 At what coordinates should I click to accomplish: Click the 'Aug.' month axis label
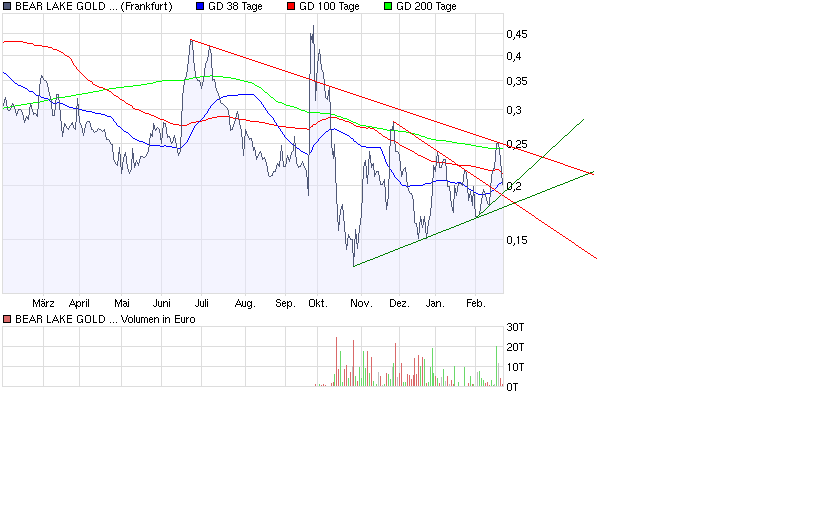(x=245, y=304)
